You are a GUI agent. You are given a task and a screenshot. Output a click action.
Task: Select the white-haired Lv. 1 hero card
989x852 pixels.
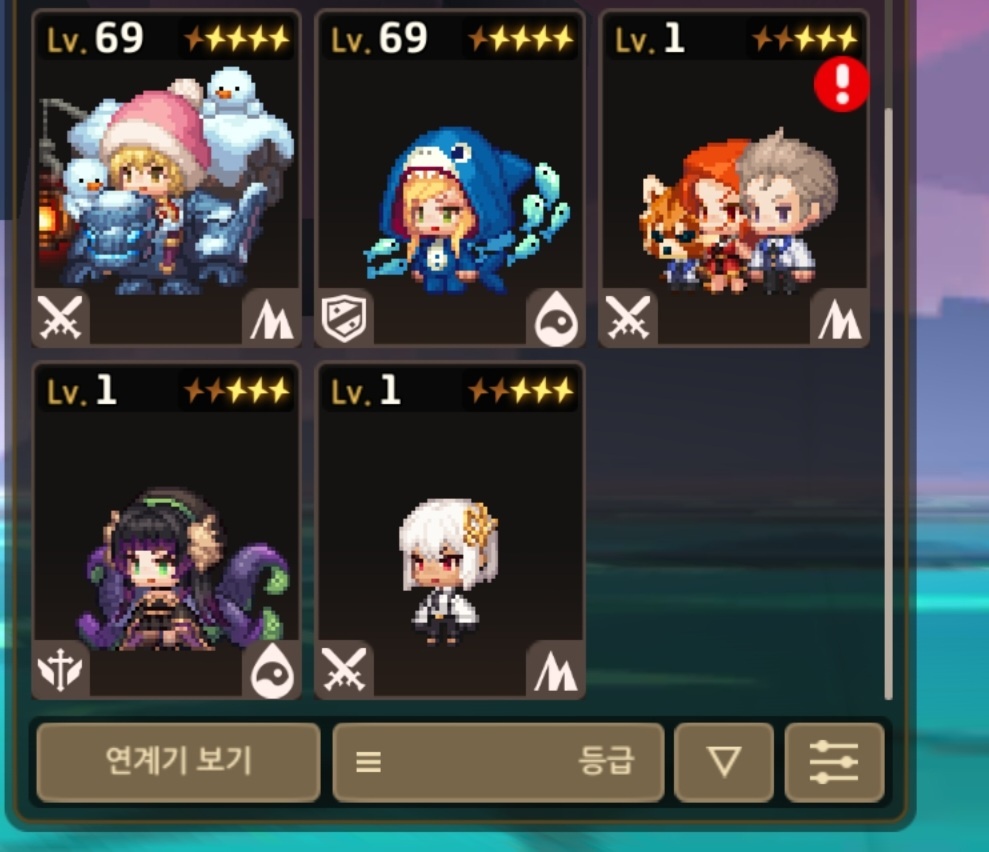(x=450, y=530)
